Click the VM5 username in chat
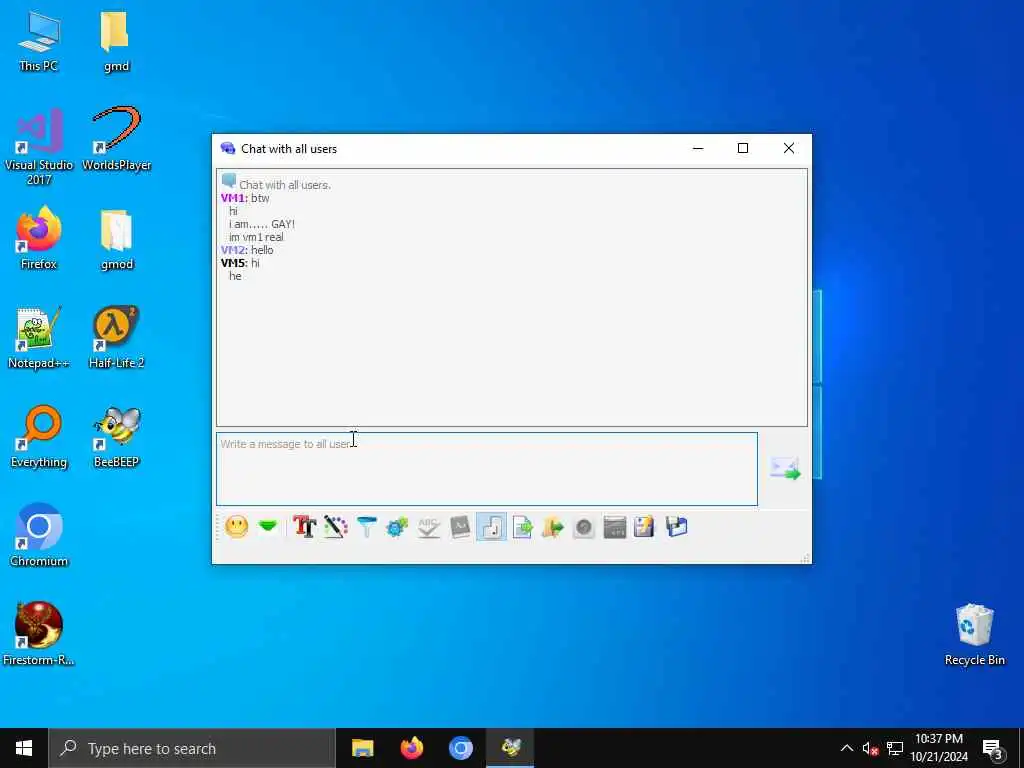The width and height of the screenshot is (1024, 768). click(x=234, y=263)
